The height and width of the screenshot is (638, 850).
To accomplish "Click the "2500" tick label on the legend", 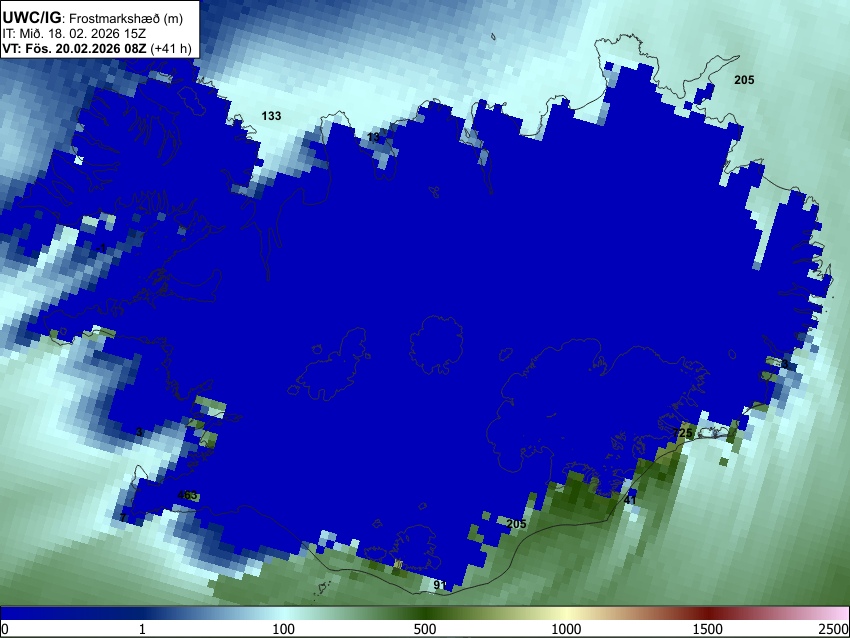I will pos(834,629).
